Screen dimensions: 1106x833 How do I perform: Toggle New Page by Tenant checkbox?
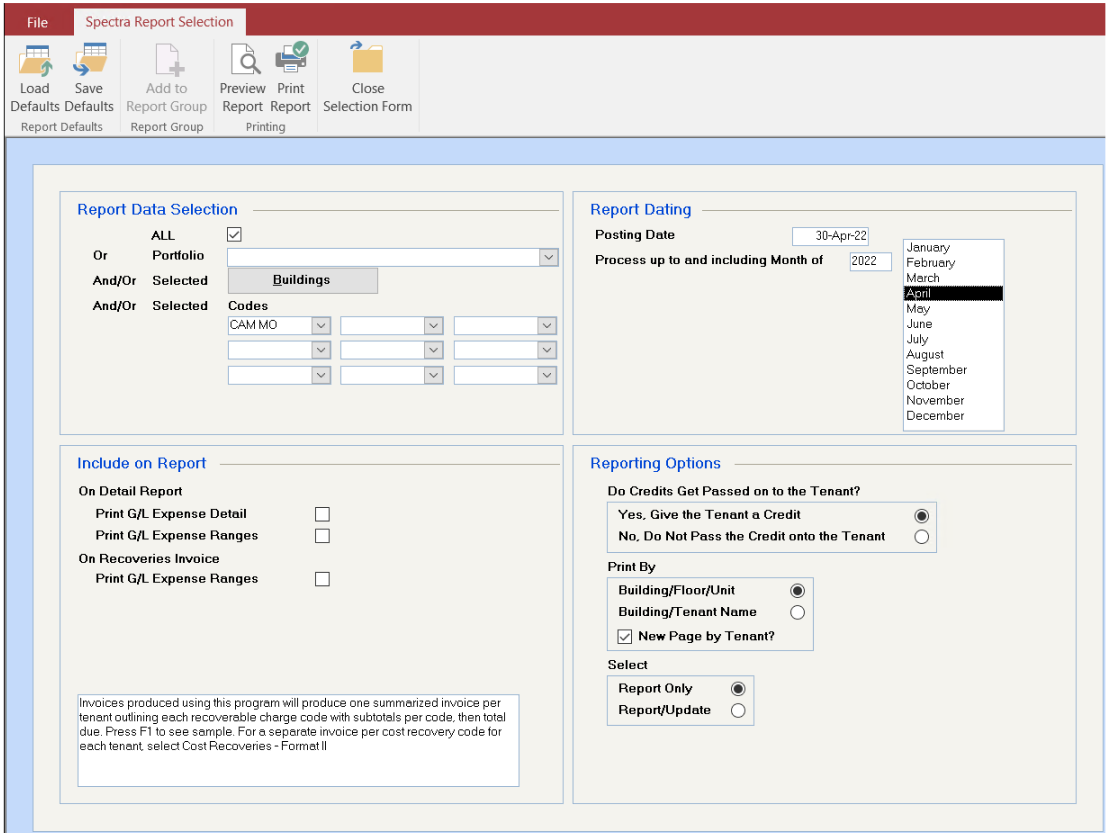(625, 636)
